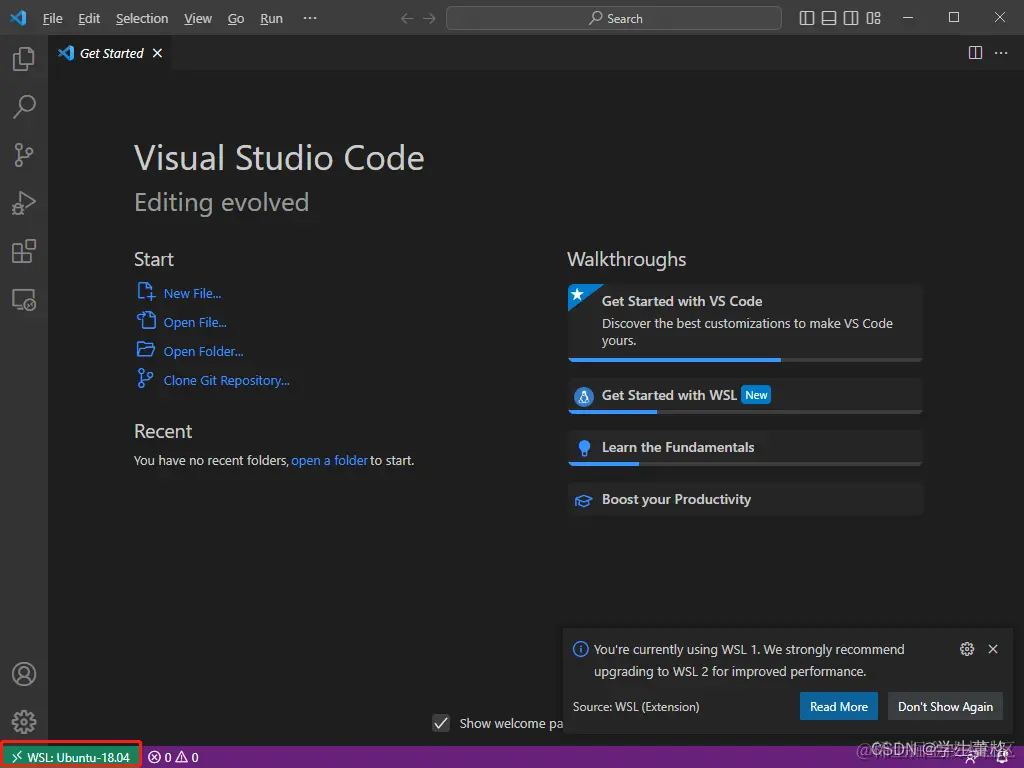
Task: Click the Clone Git Repository branch icon
Action: coord(145,378)
